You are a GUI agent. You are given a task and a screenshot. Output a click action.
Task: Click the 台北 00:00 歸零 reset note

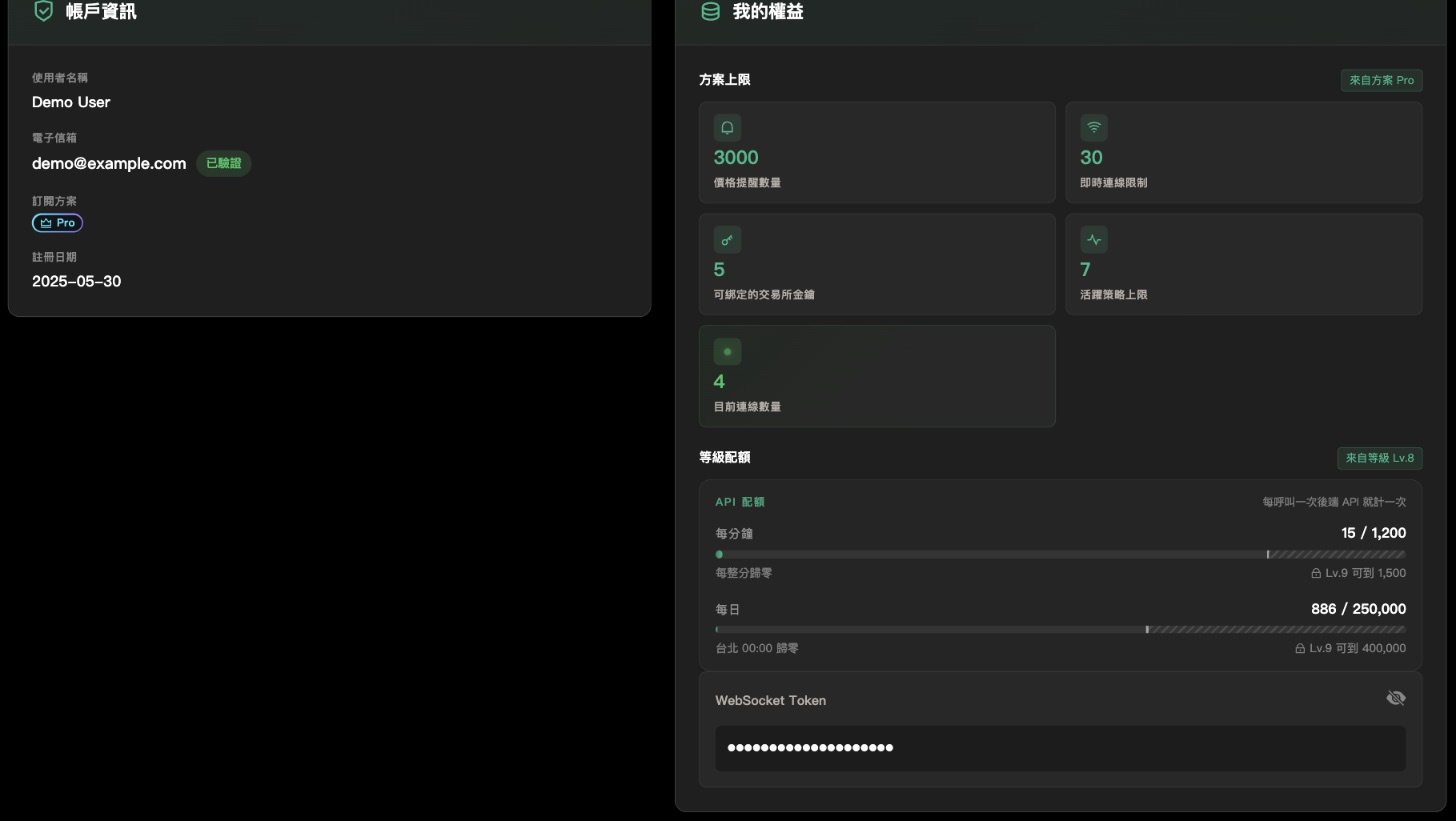(x=757, y=649)
